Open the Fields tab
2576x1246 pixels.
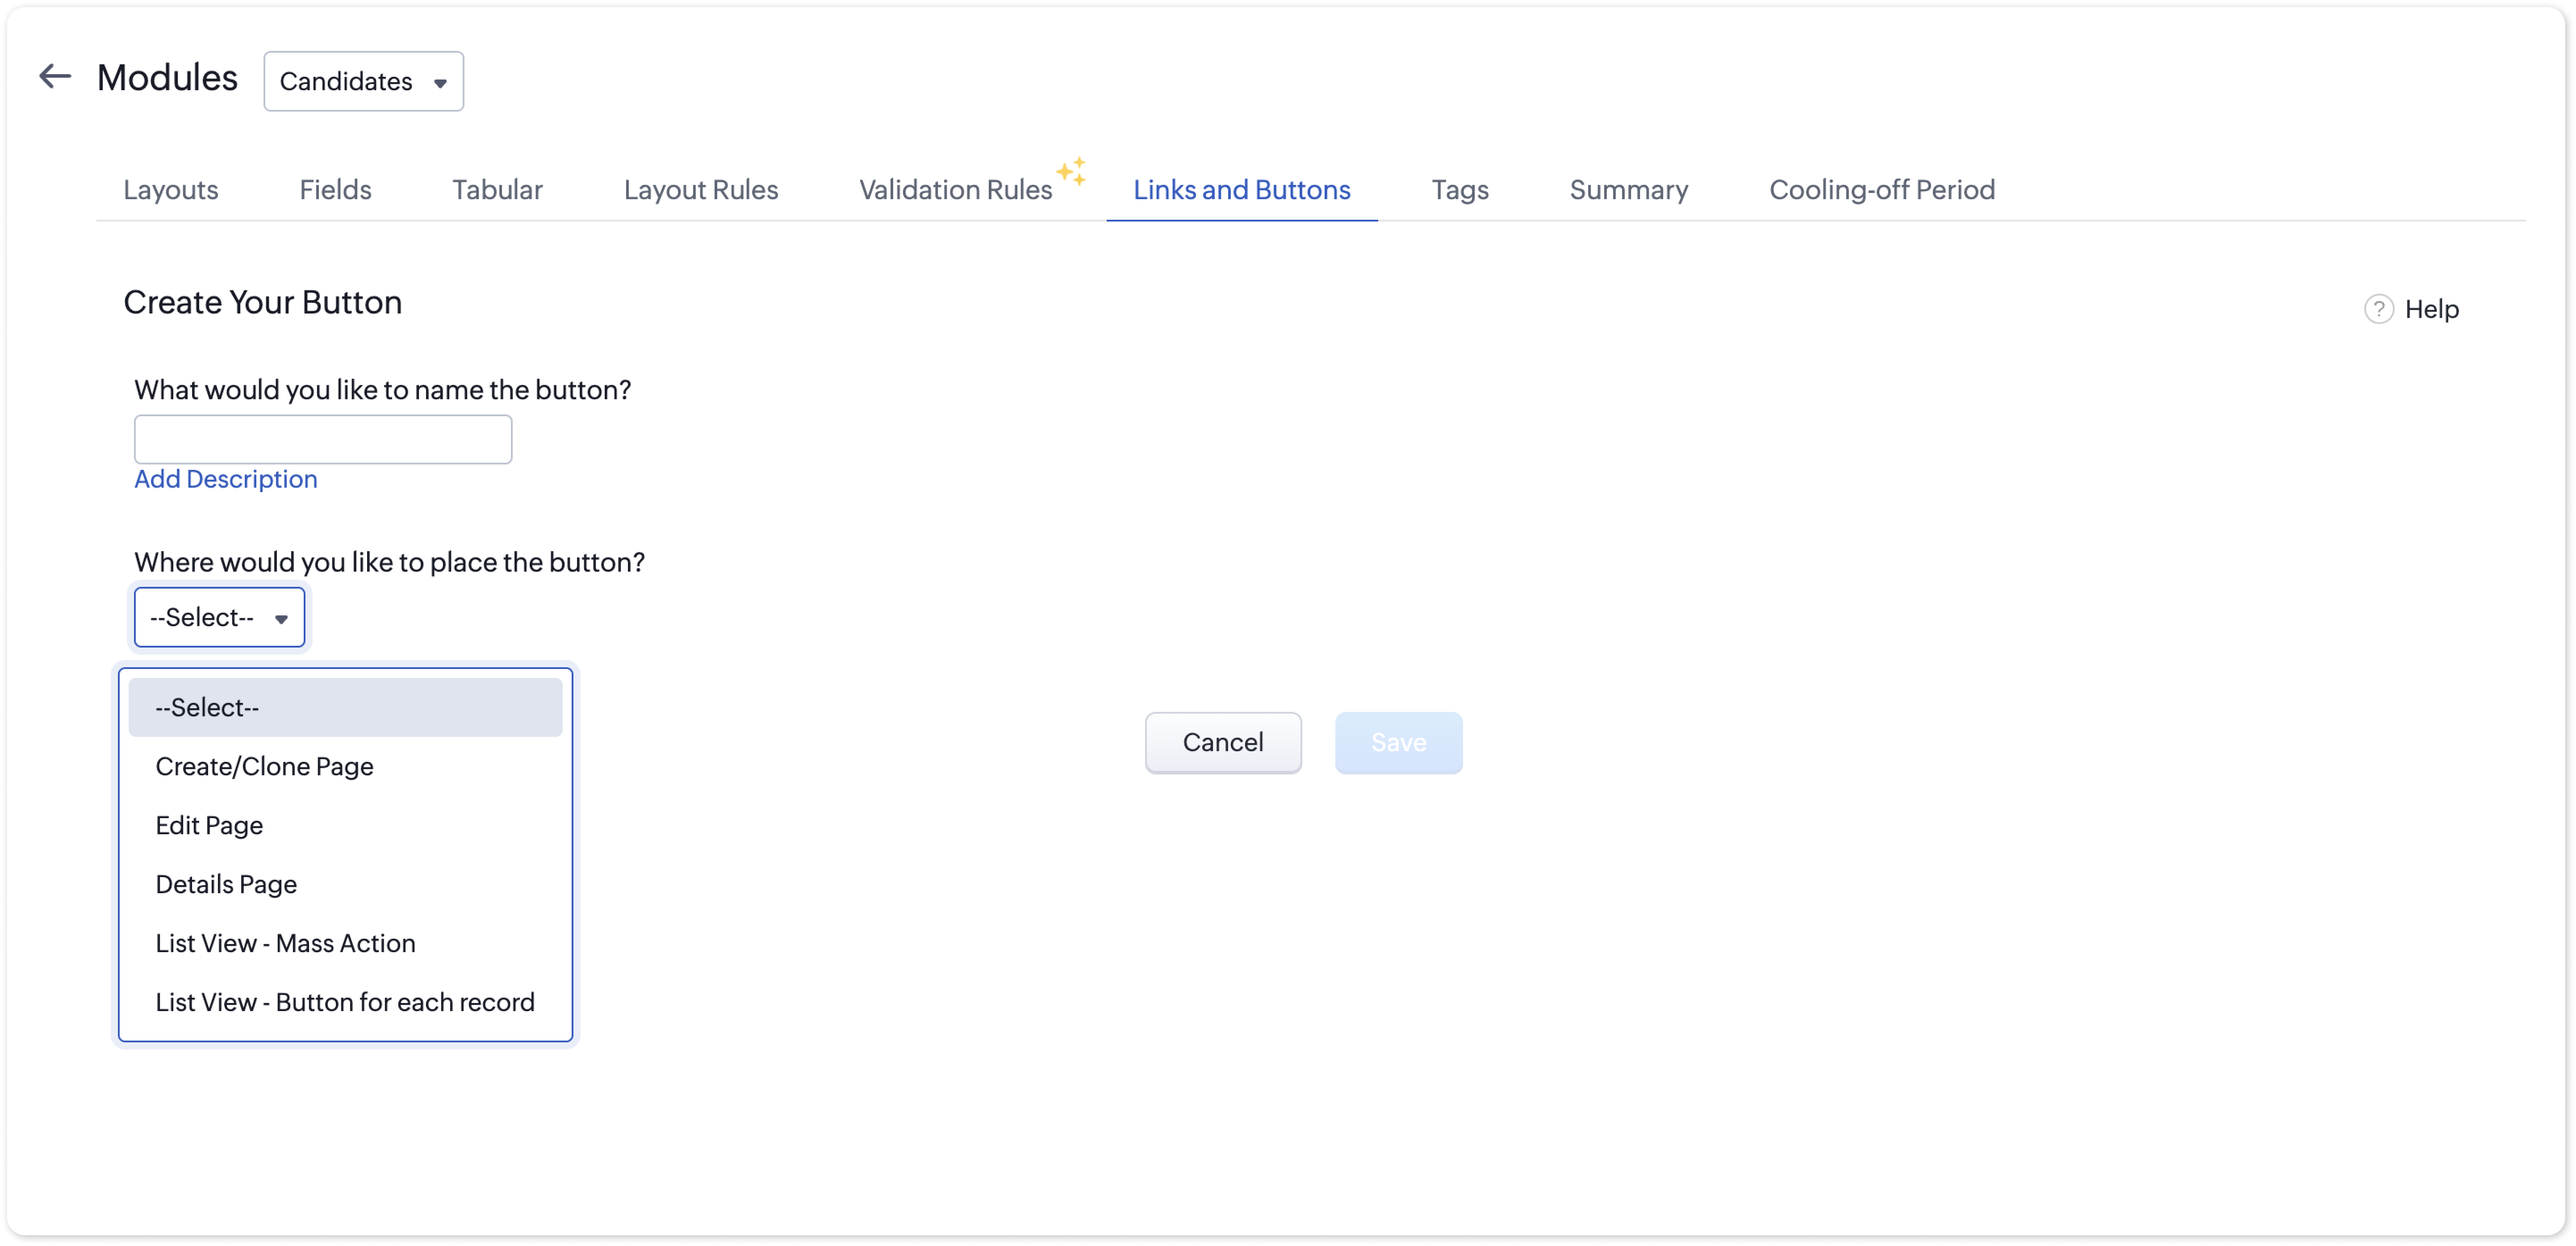[x=335, y=190]
